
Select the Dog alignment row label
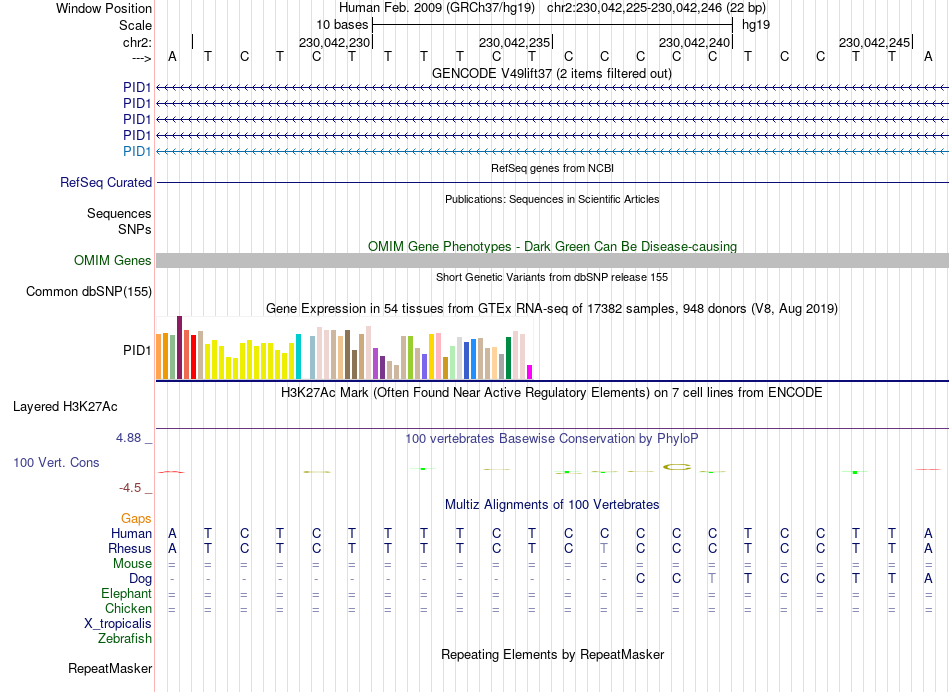tap(140, 579)
